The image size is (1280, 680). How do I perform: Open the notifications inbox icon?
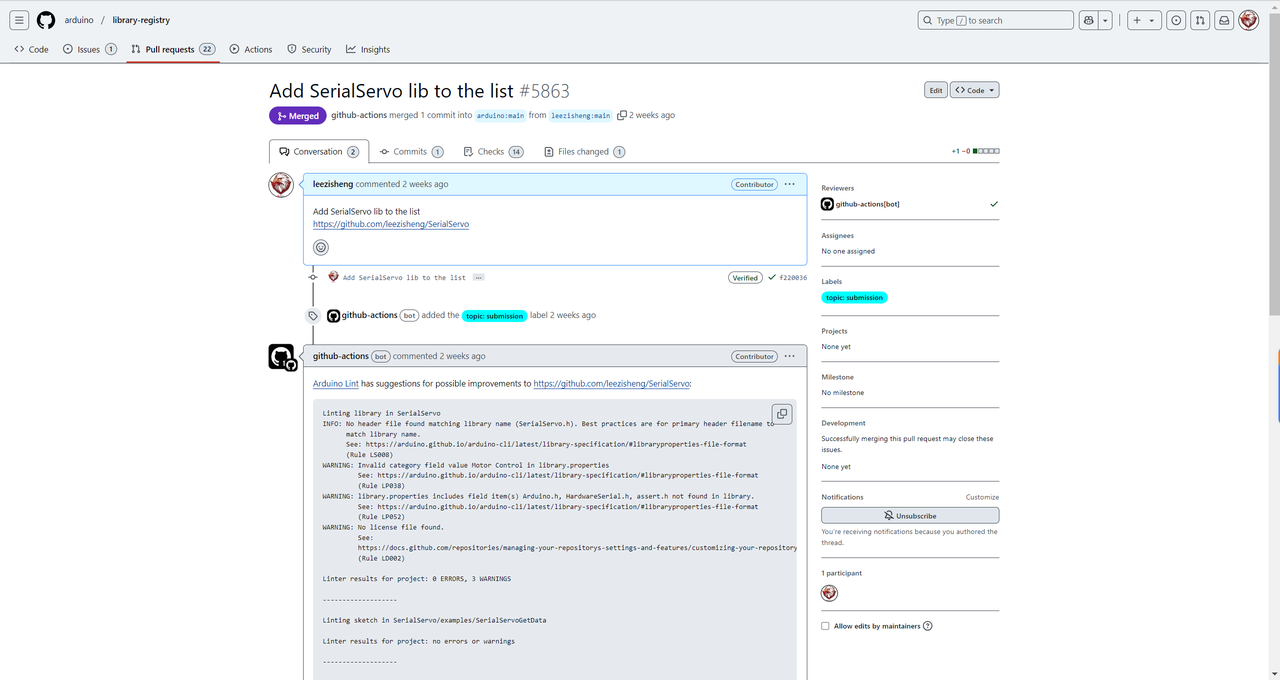tap(1223, 20)
